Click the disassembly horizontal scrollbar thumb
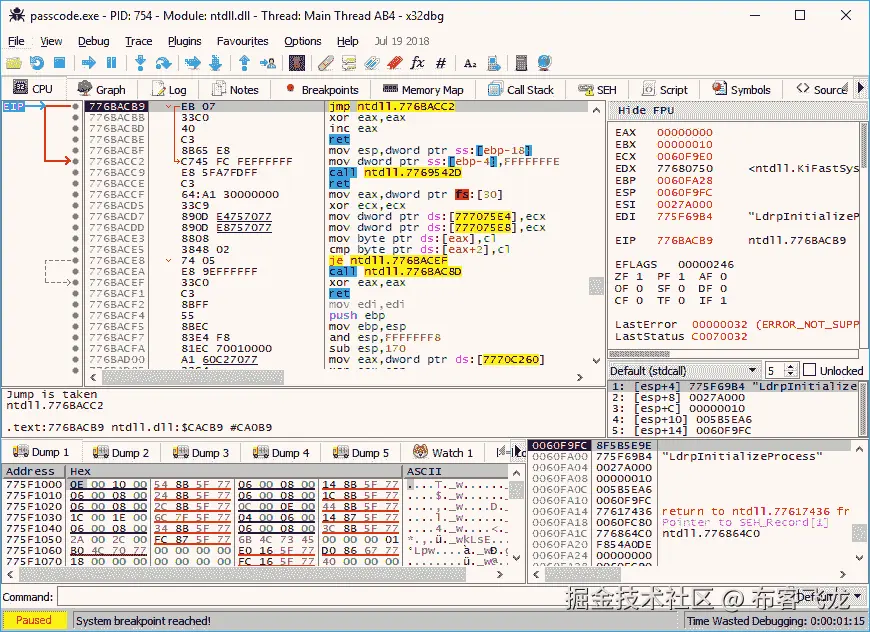Image resolution: width=870 pixels, height=632 pixels. [x=193, y=377]
